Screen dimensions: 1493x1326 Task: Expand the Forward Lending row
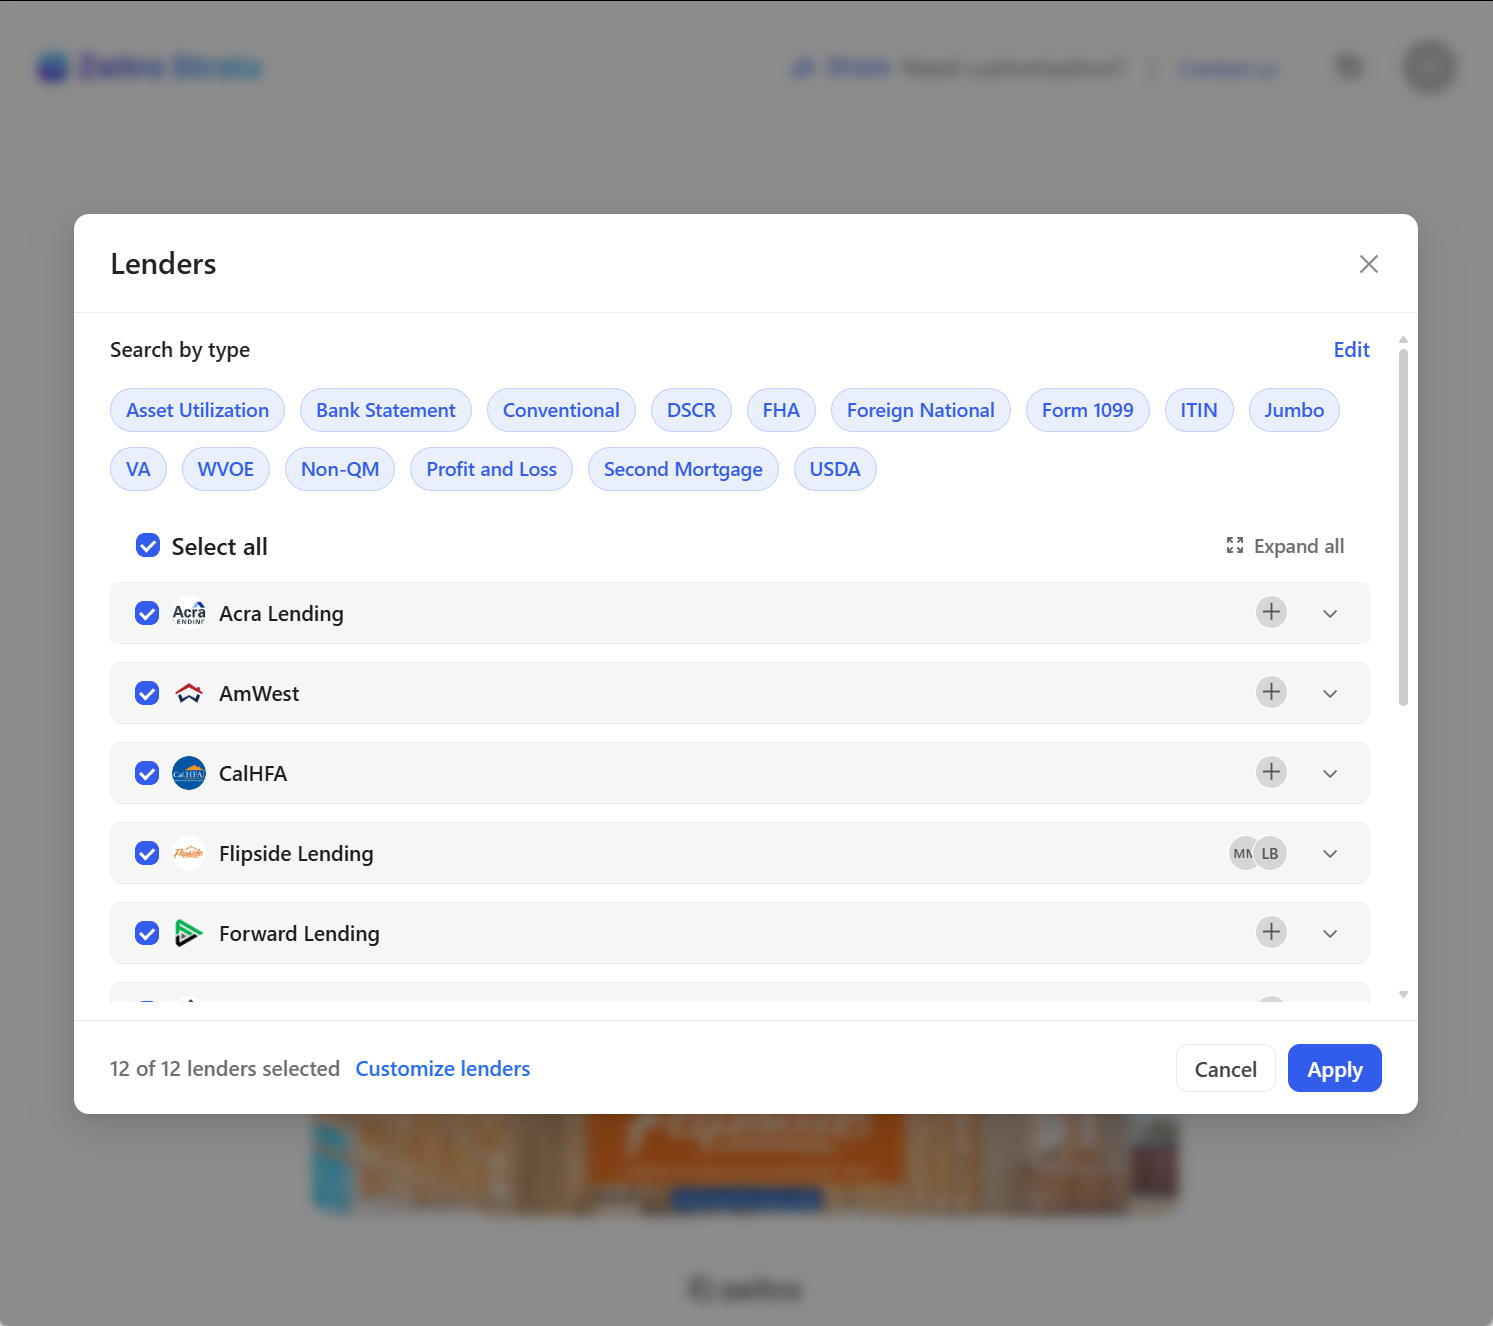[x=1330, y=933]
